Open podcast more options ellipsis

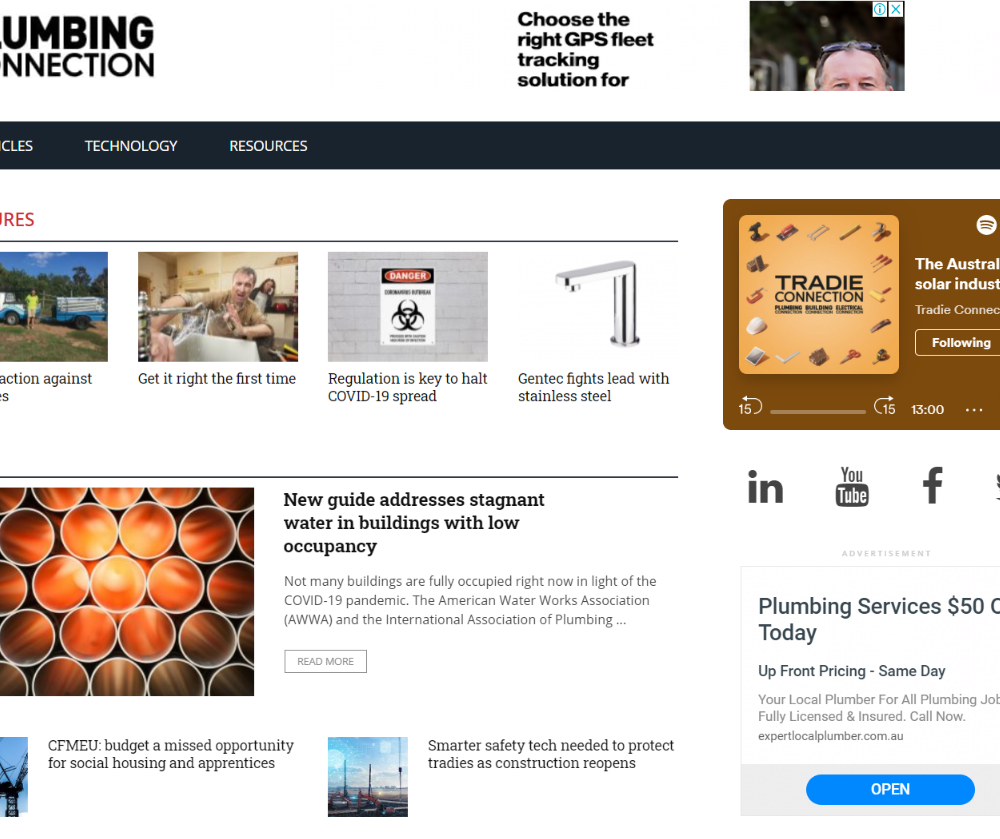coord(974,410)
